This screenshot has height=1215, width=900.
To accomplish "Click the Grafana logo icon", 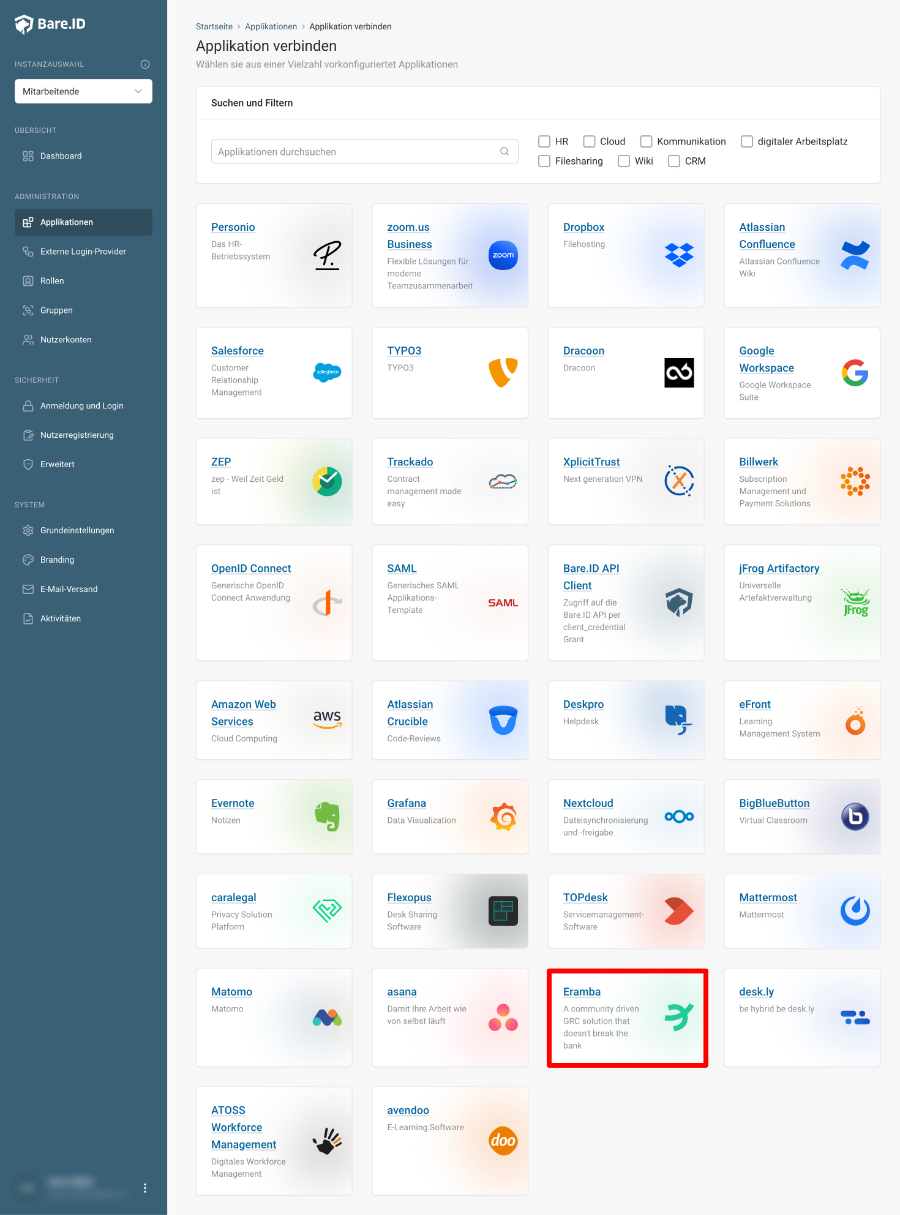I will click(x=503, y=817).
